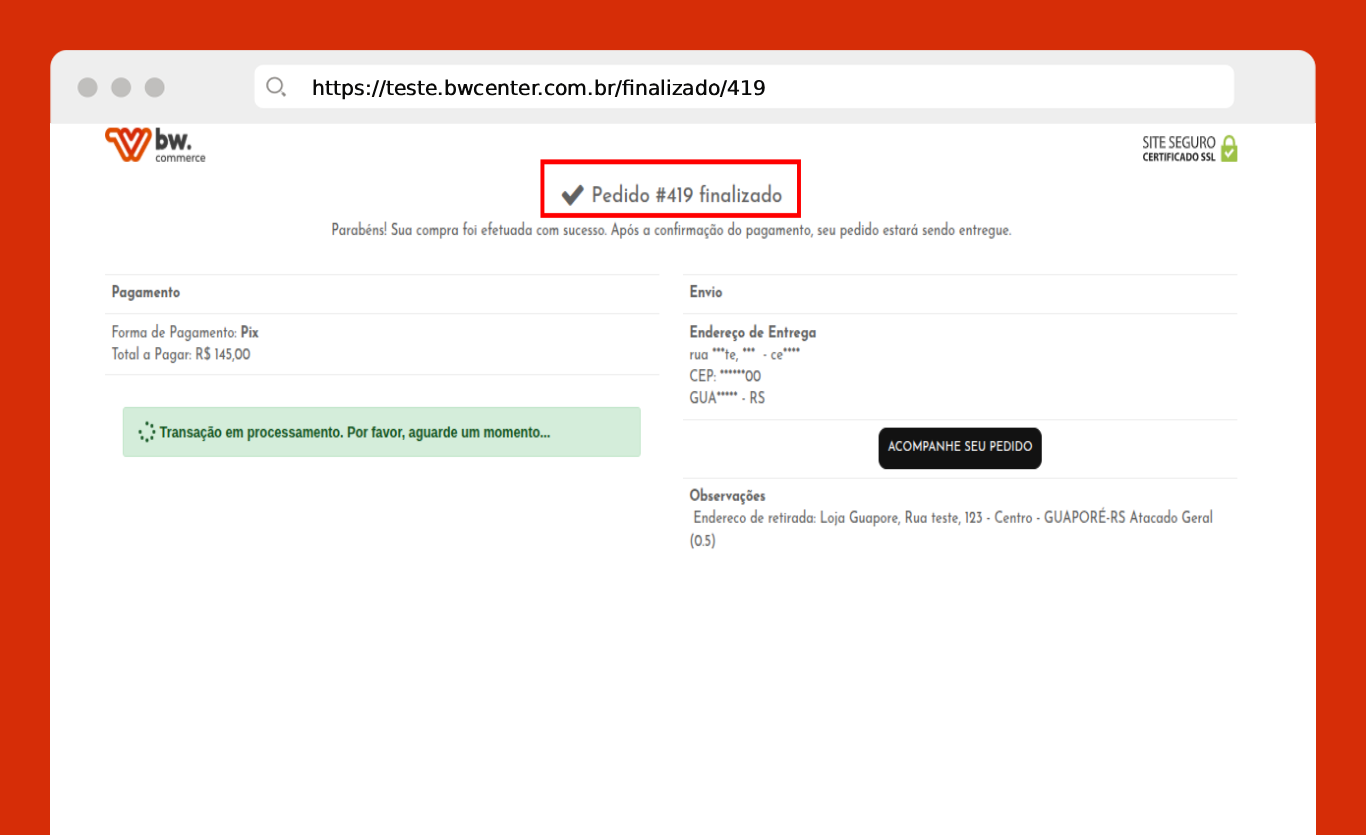Screen dimensions: 1366x835
Task: Click the Transação em processamento message
Action: click(x=355, y=433)
